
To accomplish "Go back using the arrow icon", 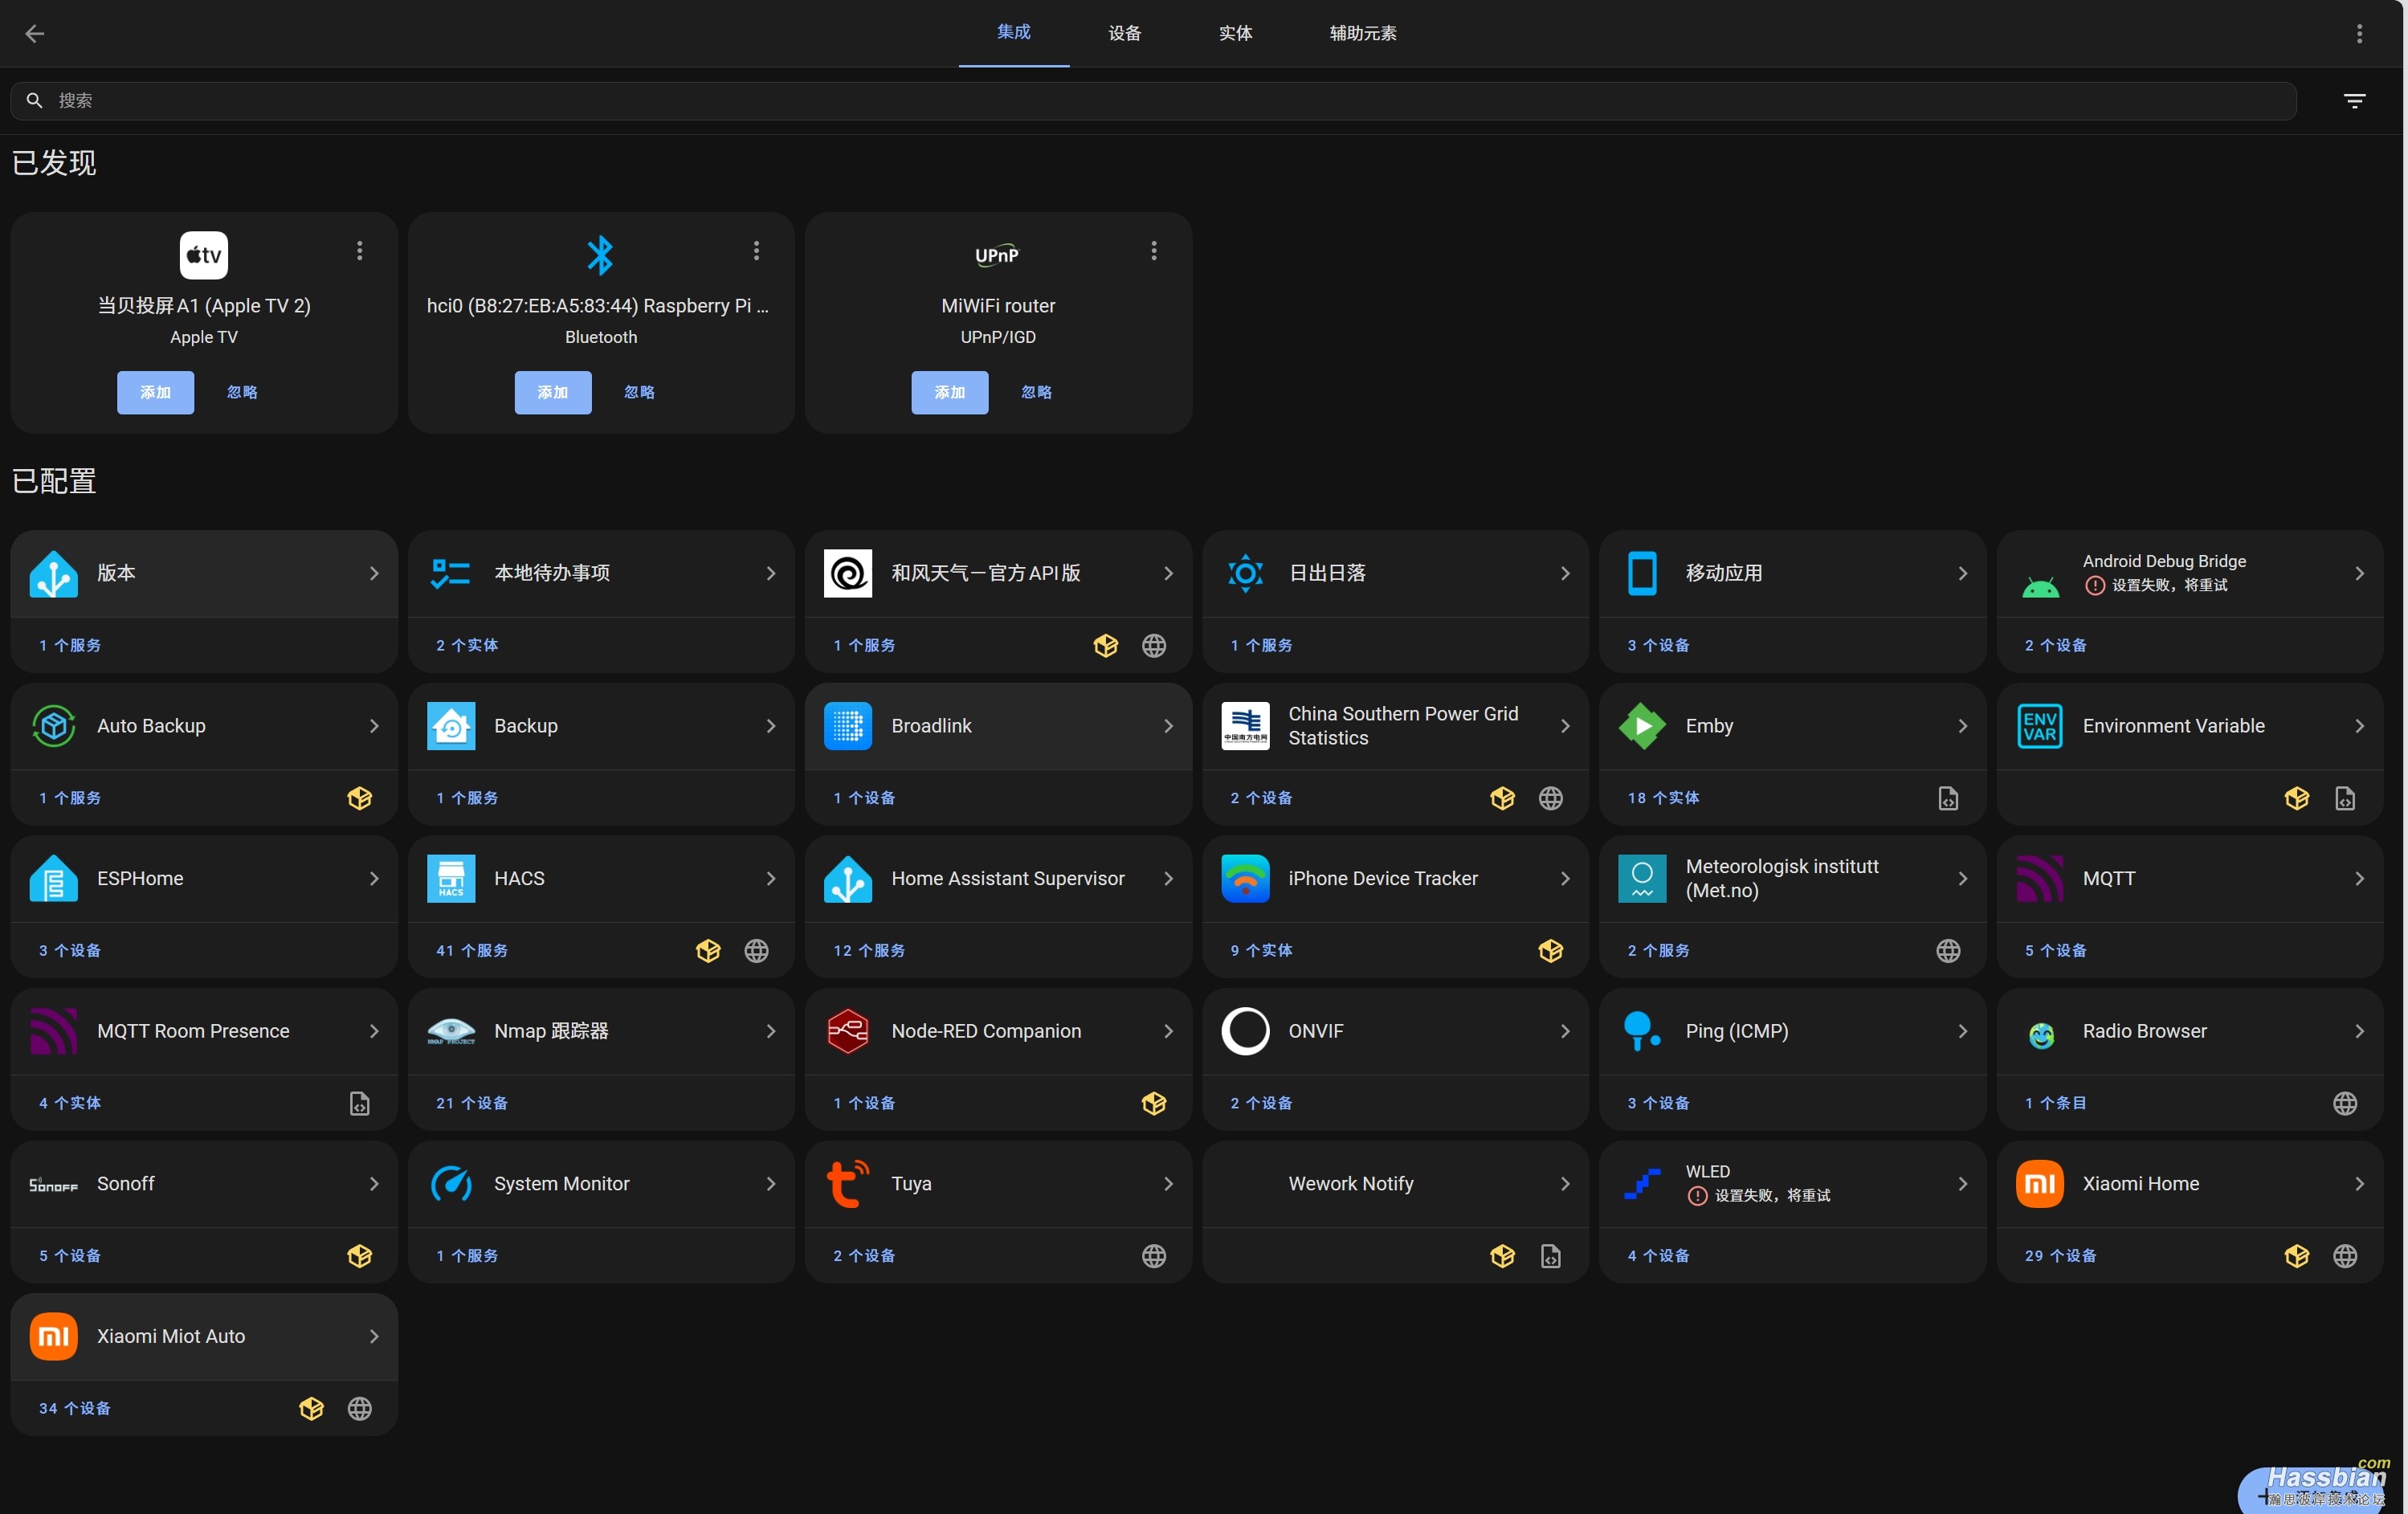I will [35, 34].
